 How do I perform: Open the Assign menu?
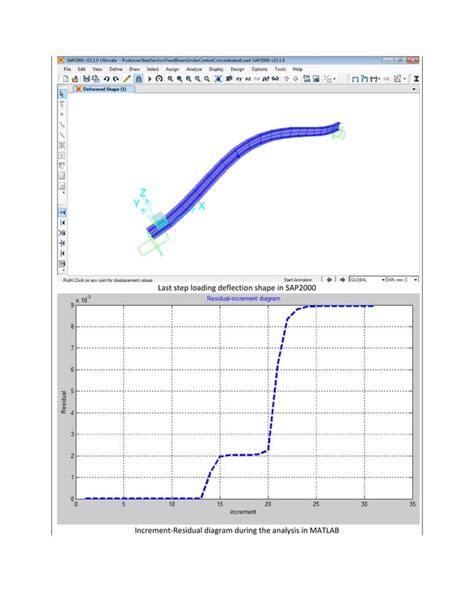172,69
